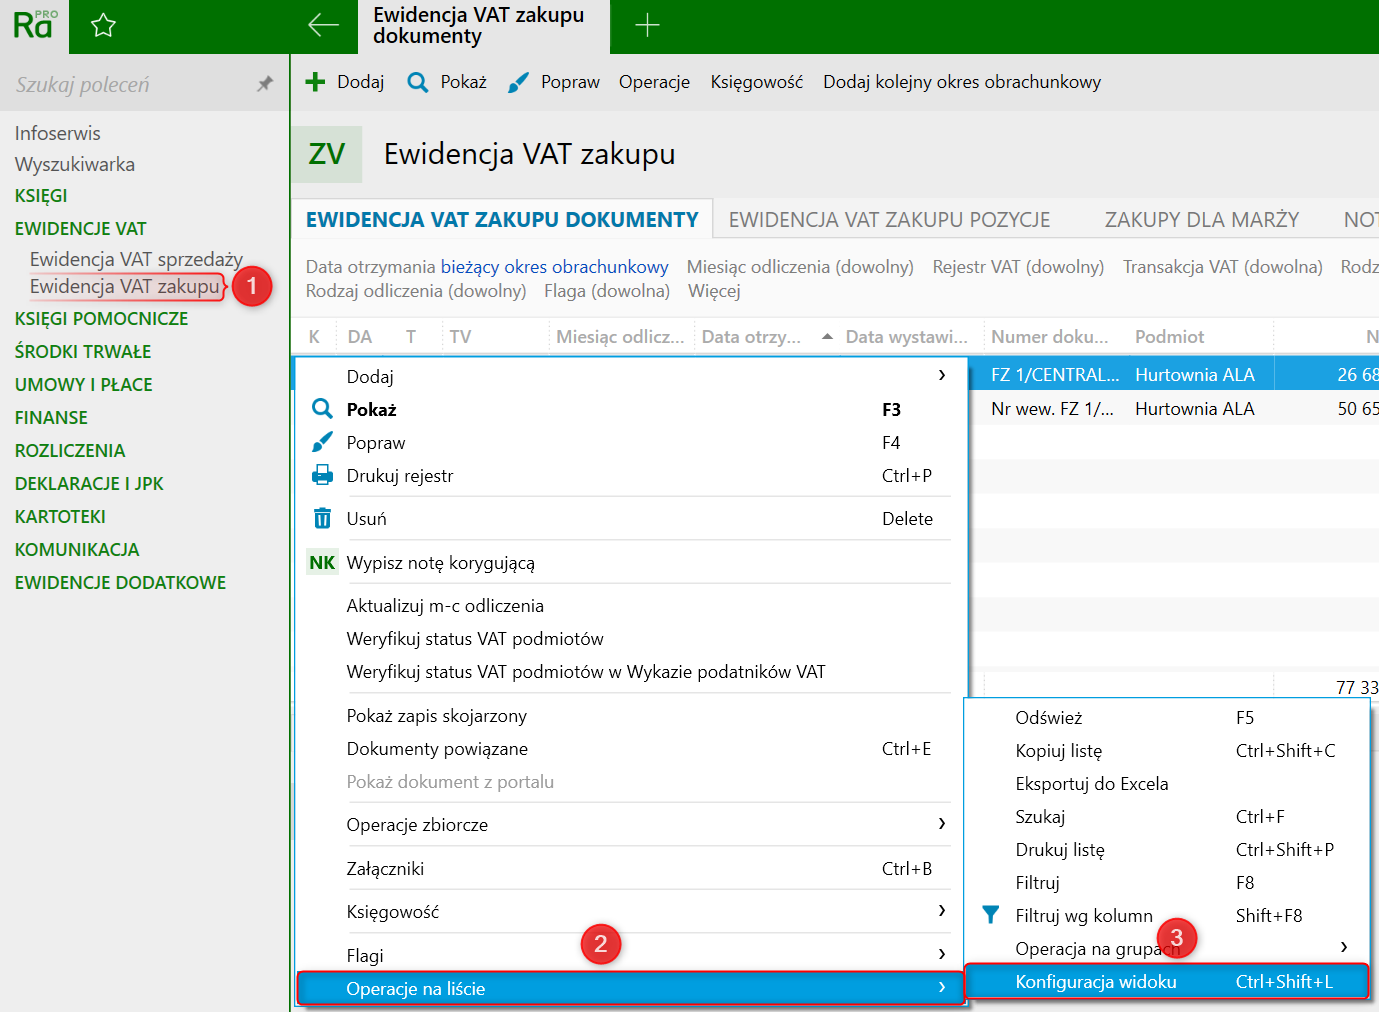This screenshot has width=1379, height=1012.
Task: Expand the Operacja na grupach submenu
Action: point(1343,947)
